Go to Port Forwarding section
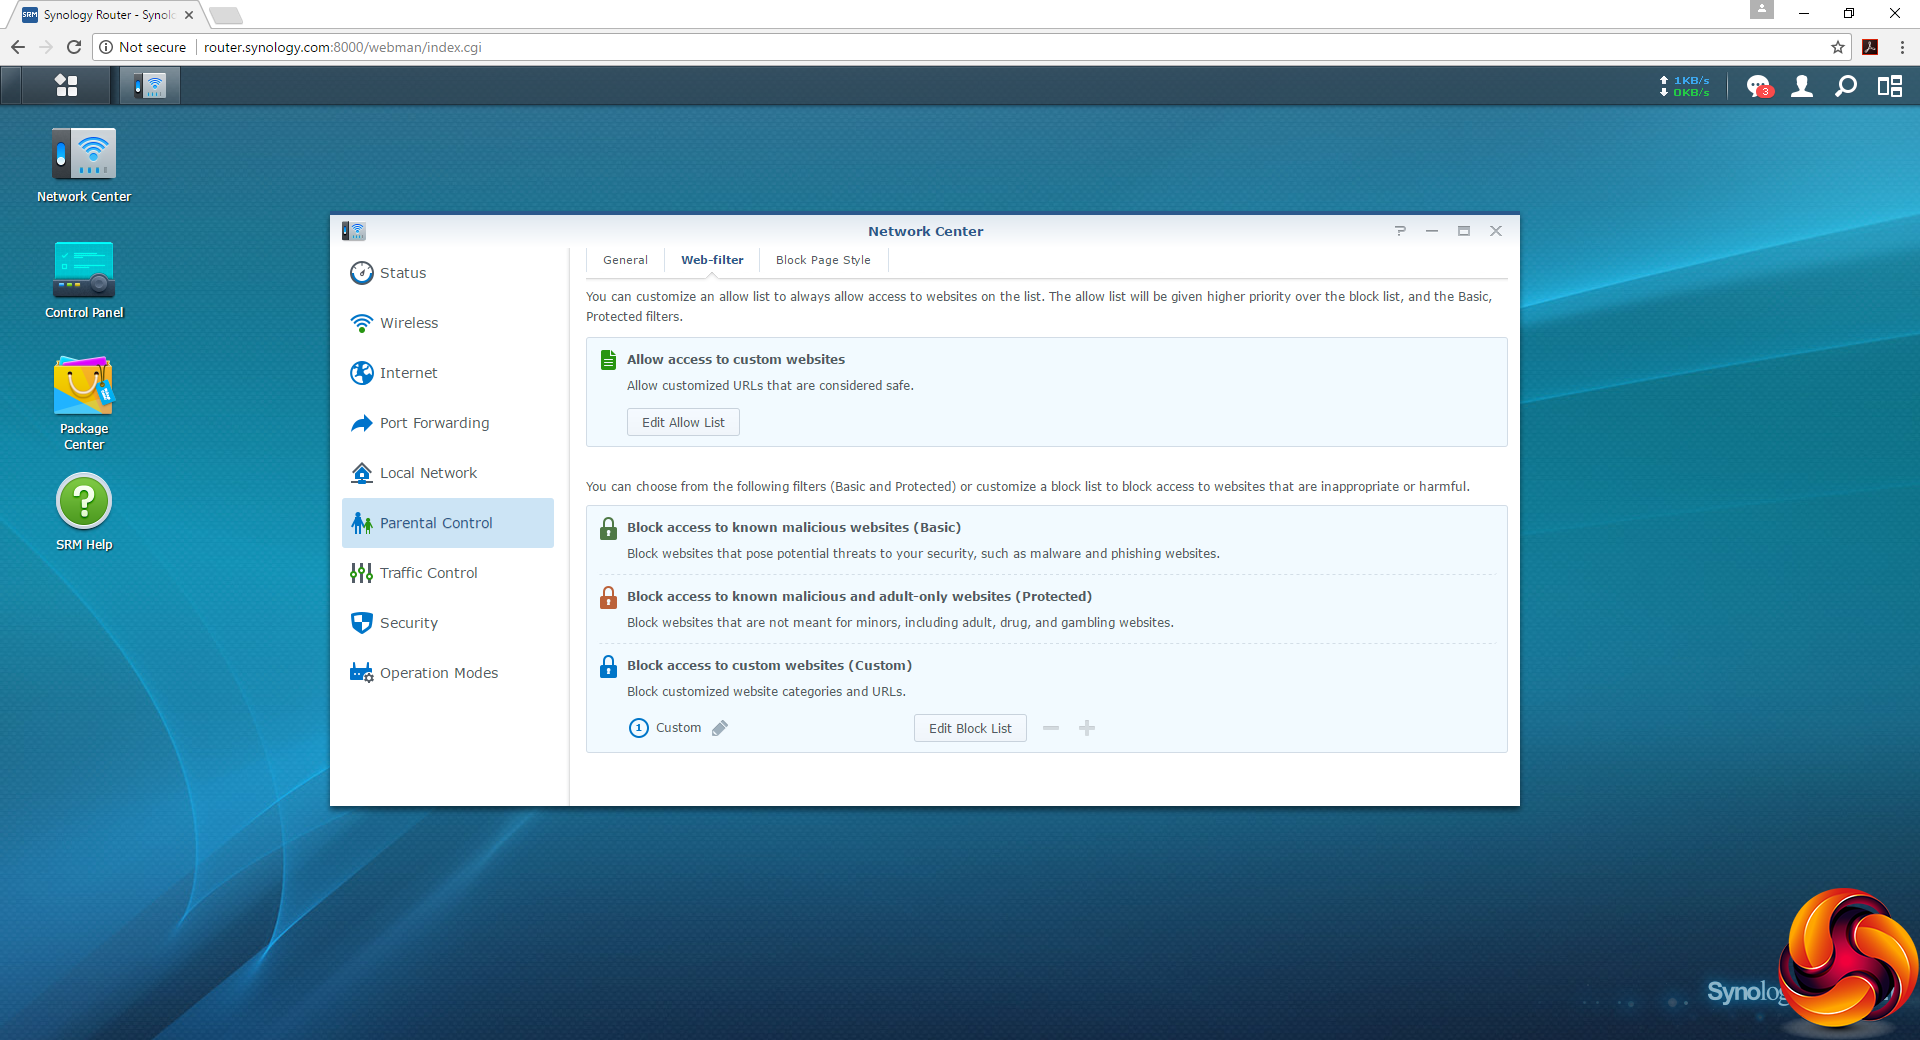 [x=448, y=423]
